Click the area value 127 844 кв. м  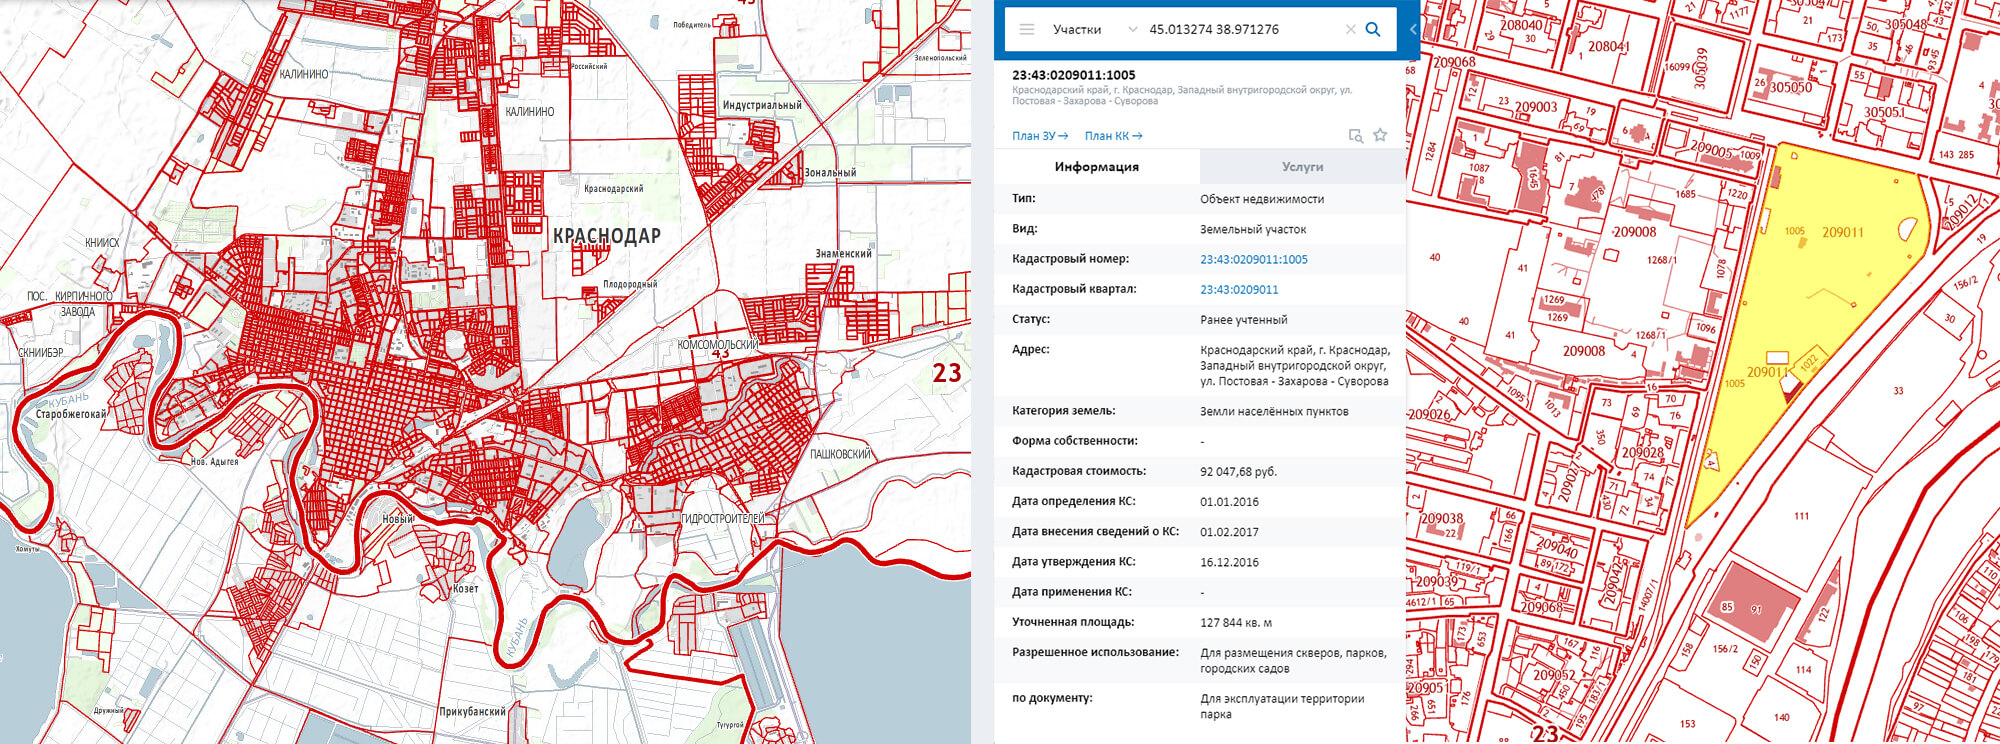pyautogui.click(x=1236, y=622)
